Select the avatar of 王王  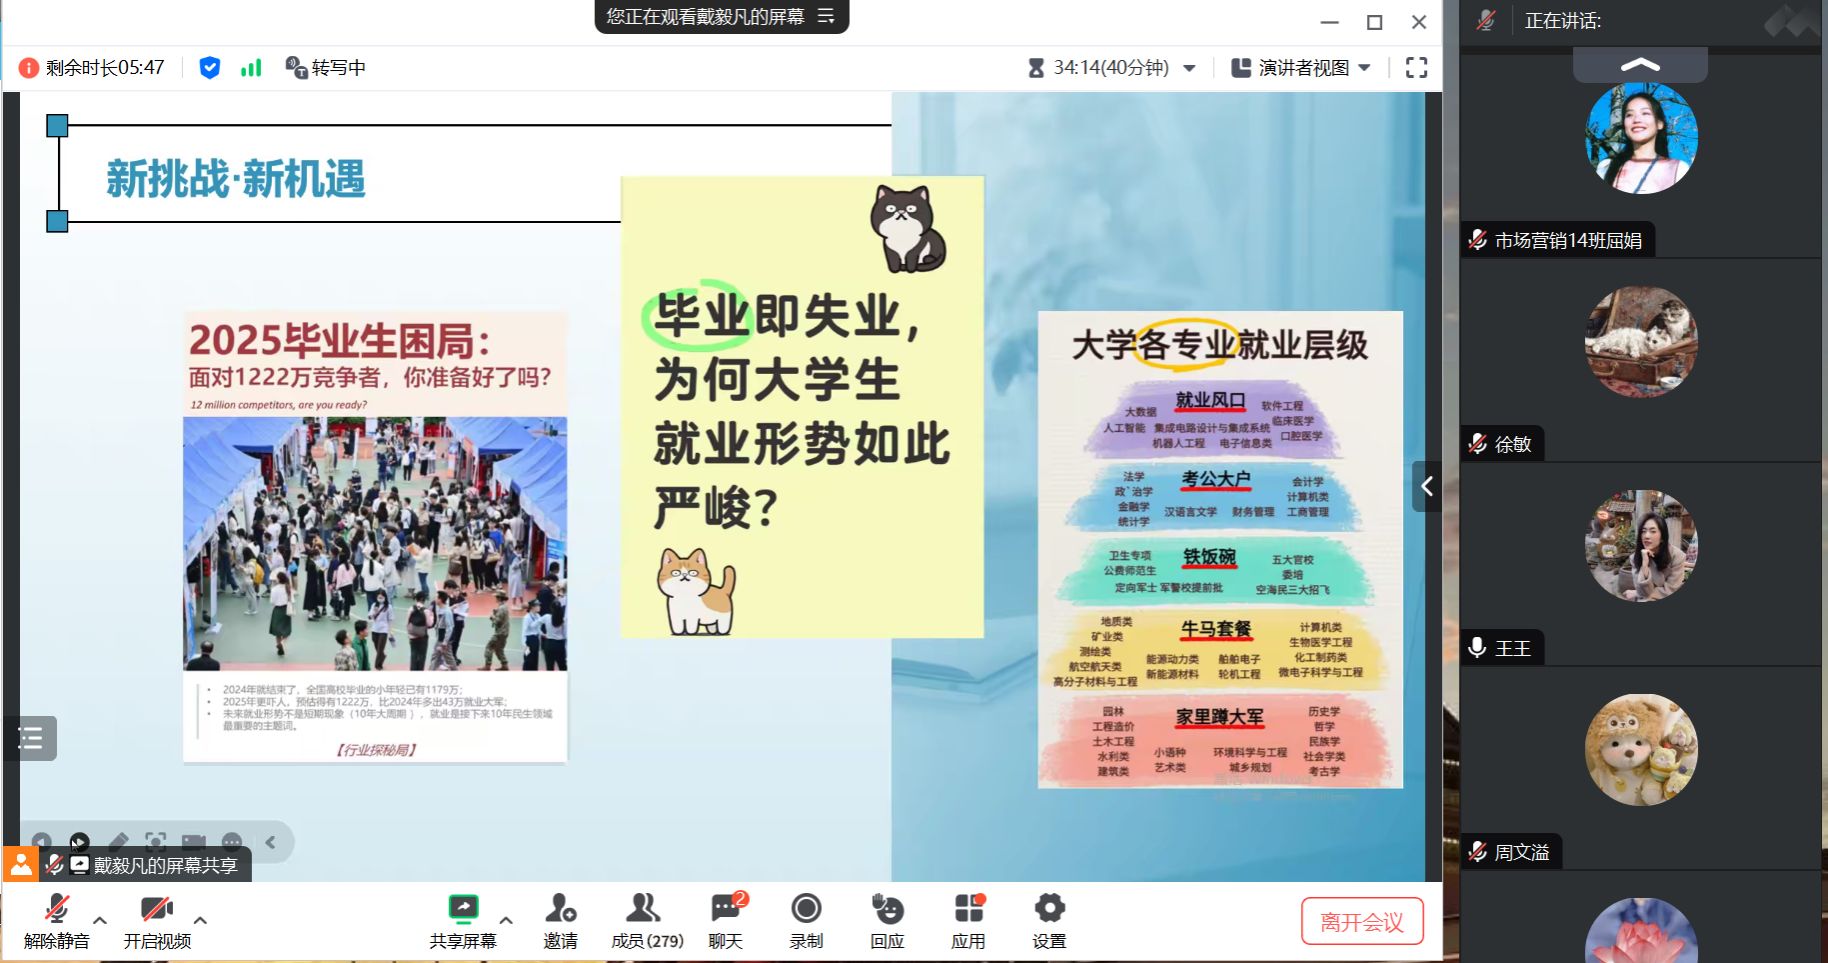(x=1641, y=546)
